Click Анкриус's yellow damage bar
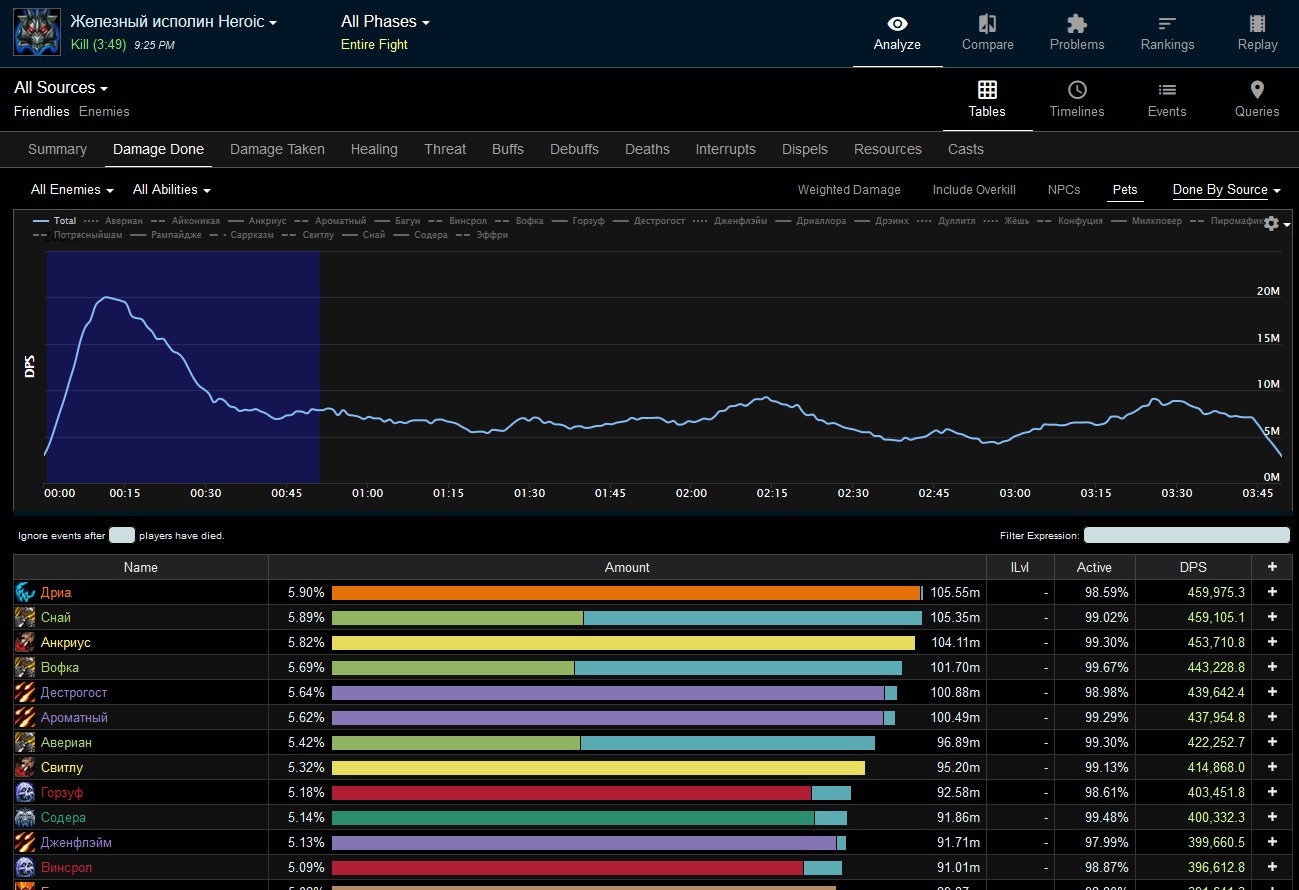 click(x=623, y=642)
